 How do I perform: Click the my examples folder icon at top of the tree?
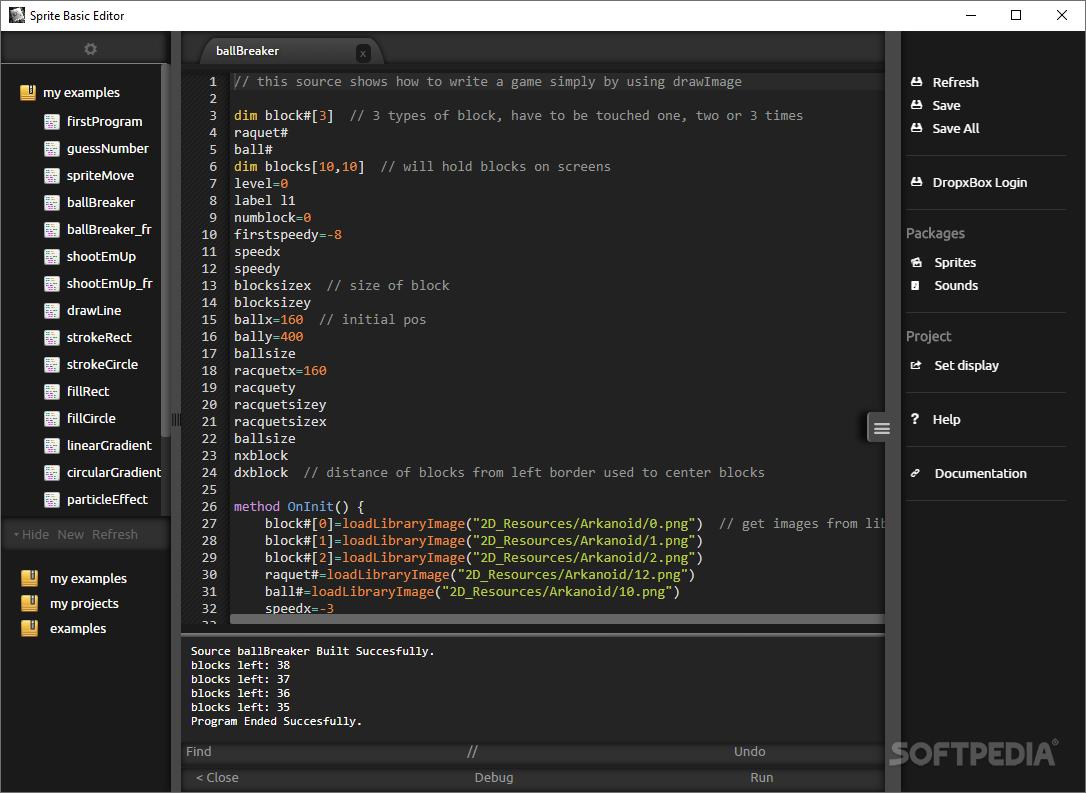click(x=28, y=92)
